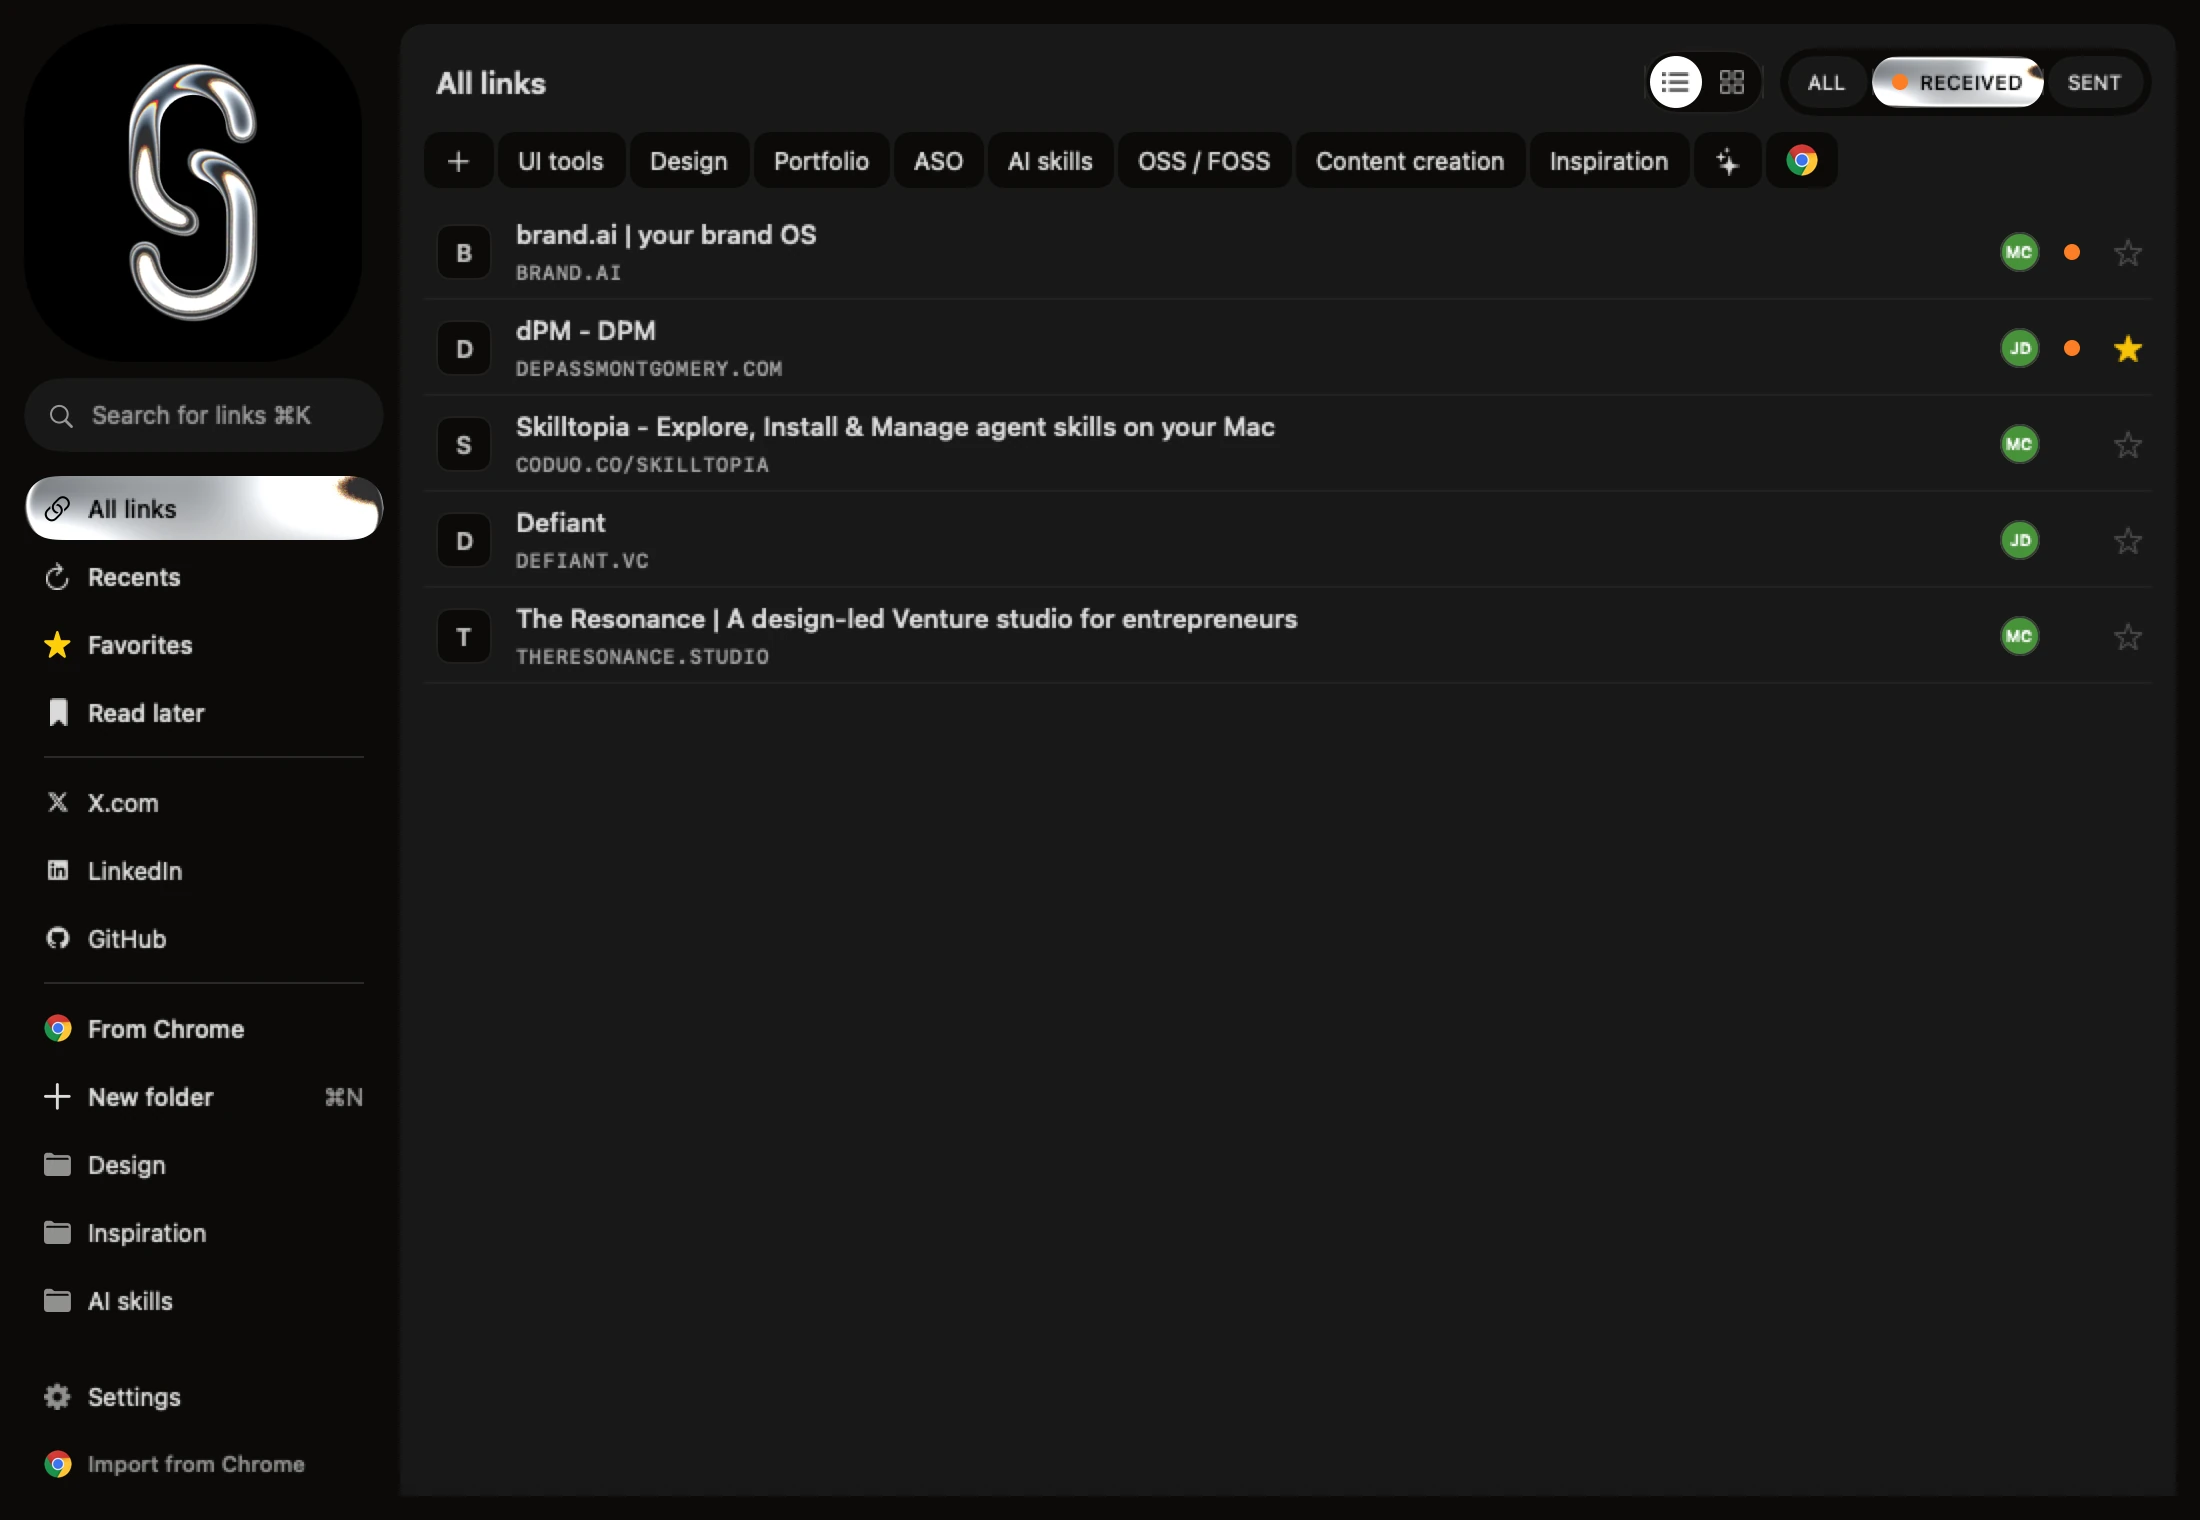Click orange unread dot on brand.ai row

click(x=2072, y=252)
